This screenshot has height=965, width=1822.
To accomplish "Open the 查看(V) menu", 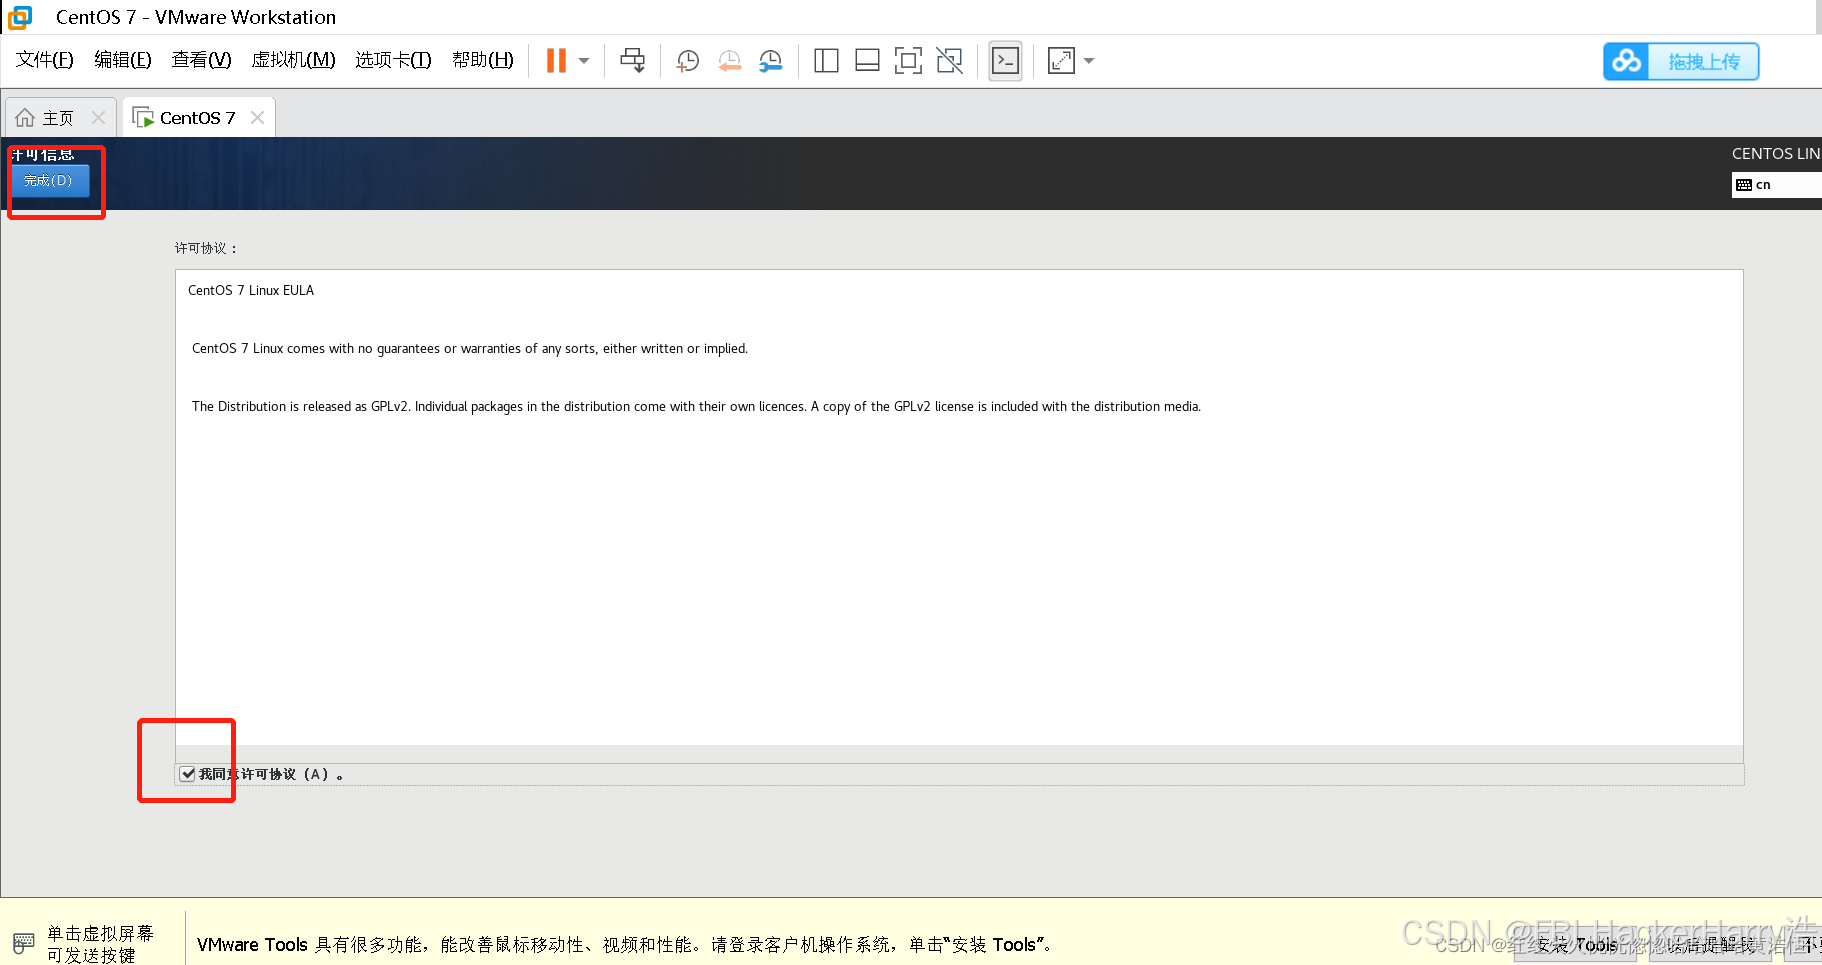I will click(x=201, y=60).
